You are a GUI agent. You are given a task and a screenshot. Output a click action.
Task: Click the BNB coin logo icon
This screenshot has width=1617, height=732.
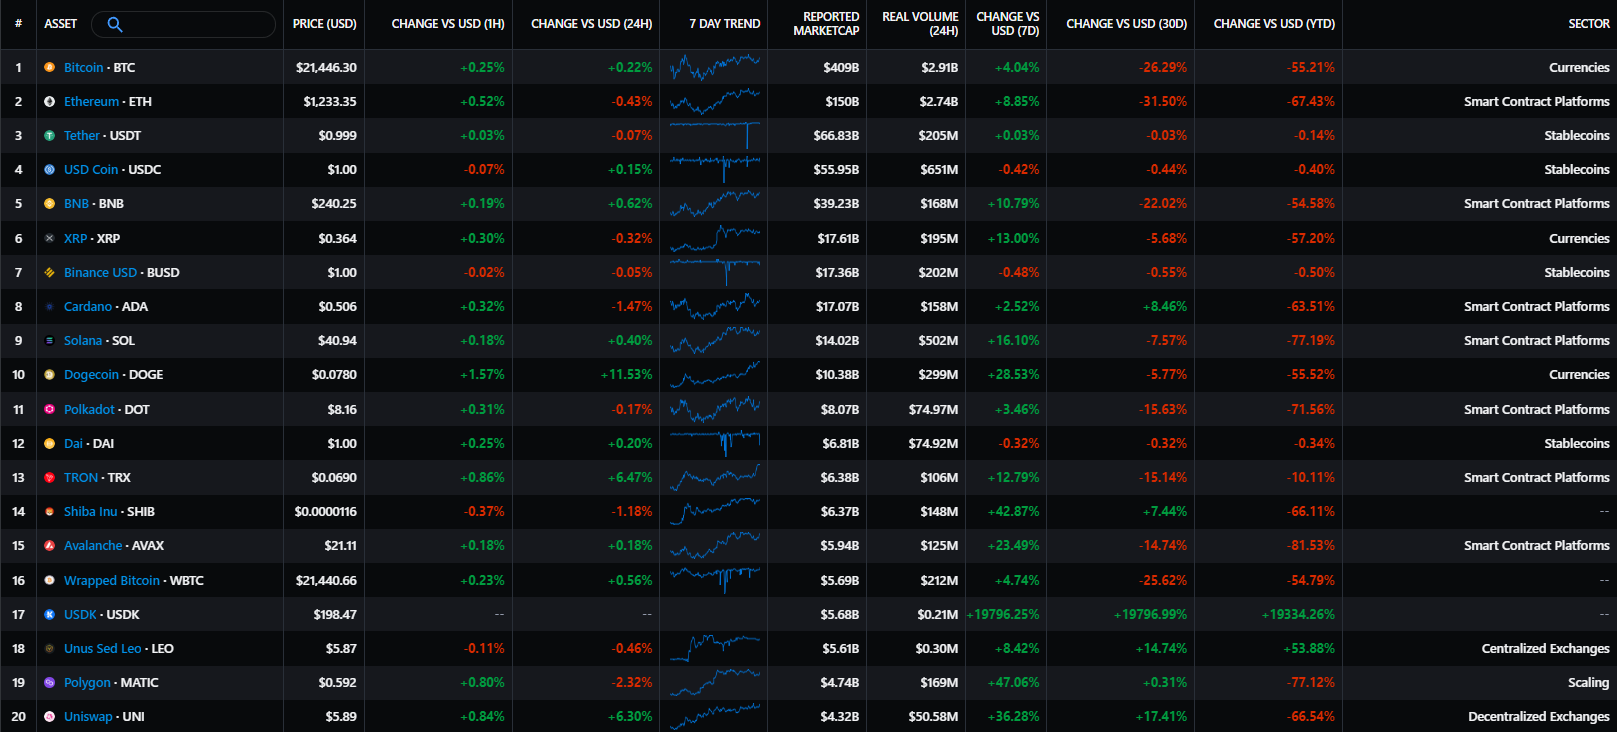(49, 204)
